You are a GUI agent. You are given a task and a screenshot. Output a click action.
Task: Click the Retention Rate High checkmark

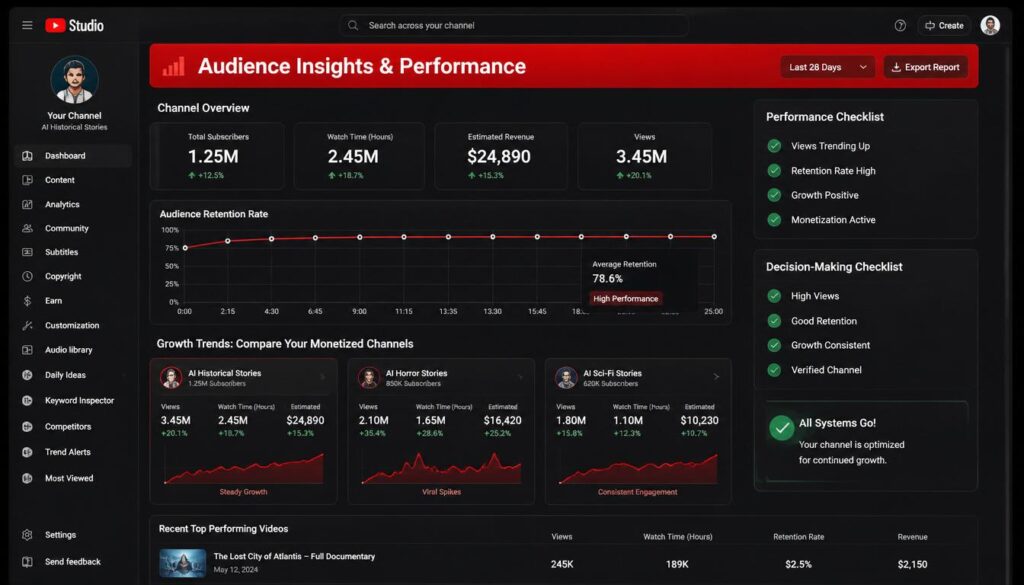775,170
